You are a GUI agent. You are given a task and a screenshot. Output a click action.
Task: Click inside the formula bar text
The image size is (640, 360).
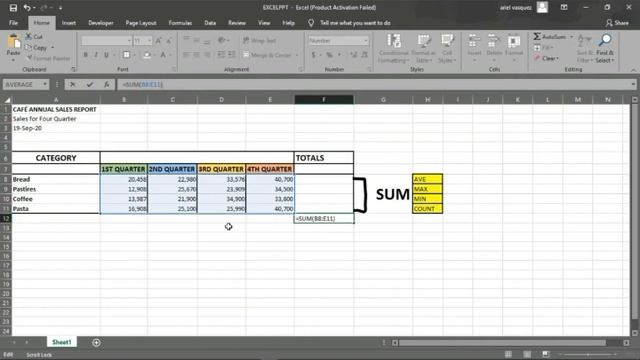click(x=373, y=84)
